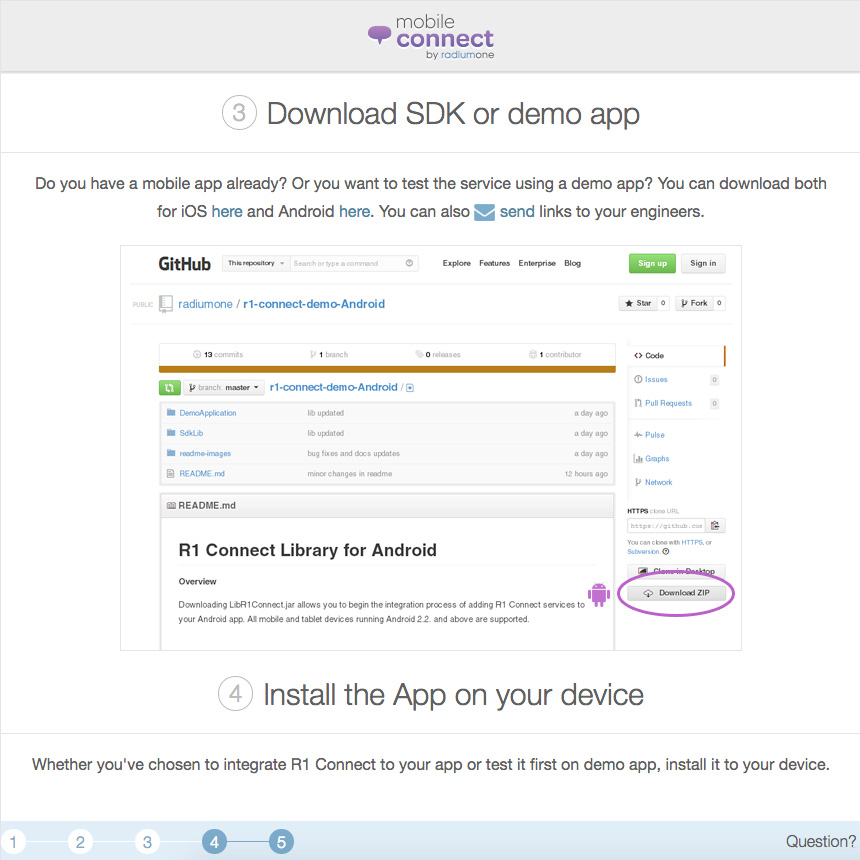The image size is (860, 860).
Task: Open the Features menu item
Action: pyautogui.click(x=494, y=263)
